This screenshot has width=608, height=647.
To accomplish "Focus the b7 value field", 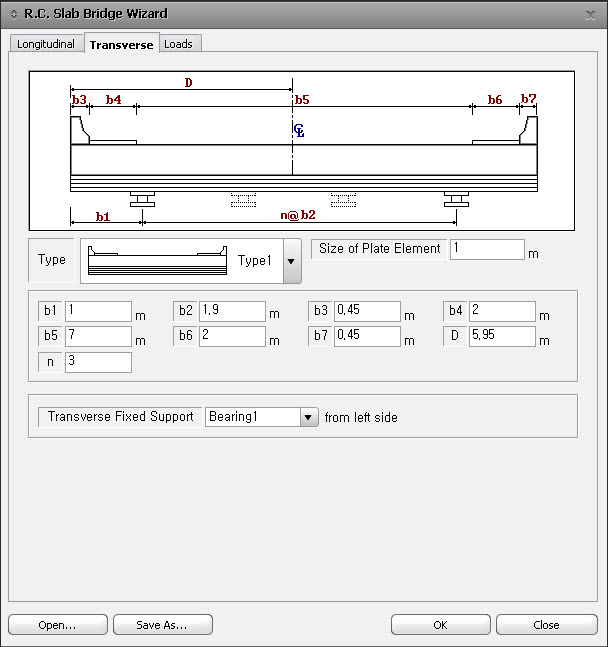I will pyautogui.click(x=367, y=337).
